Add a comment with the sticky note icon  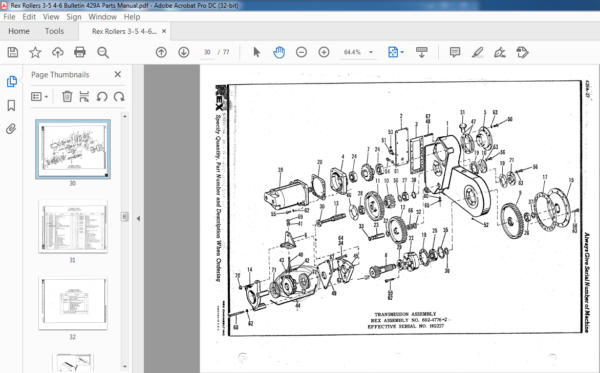click(x=455, y=52)
